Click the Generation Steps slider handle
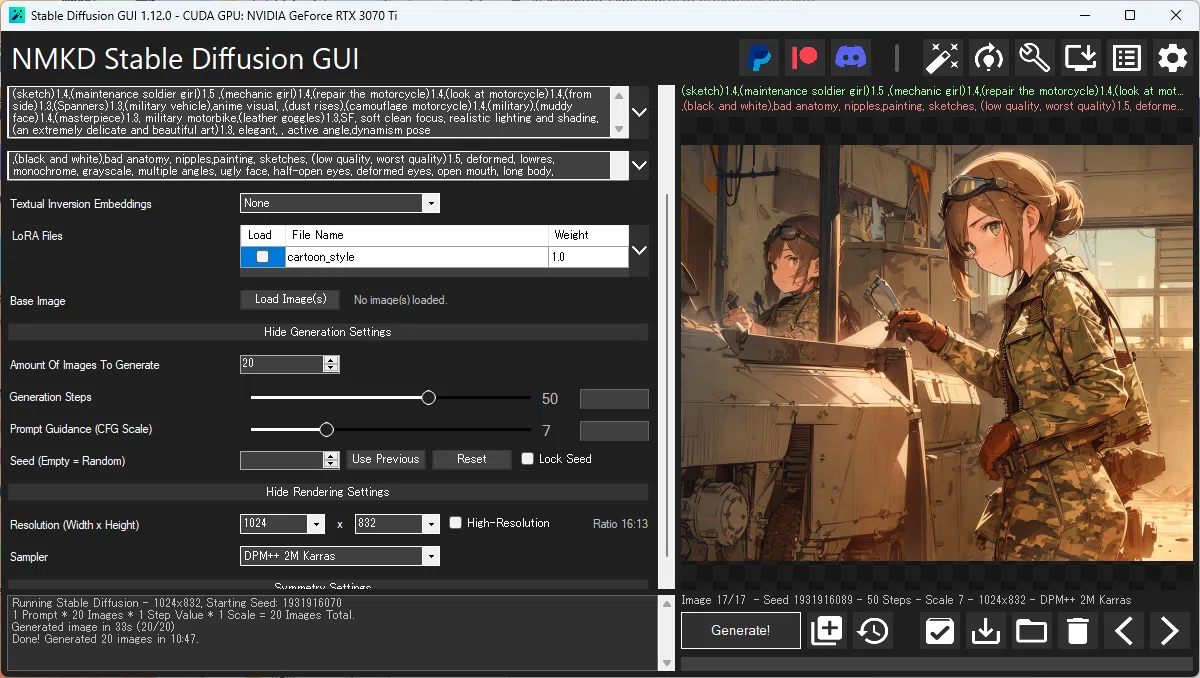1200x678 pixels. [x=429, y=397]
